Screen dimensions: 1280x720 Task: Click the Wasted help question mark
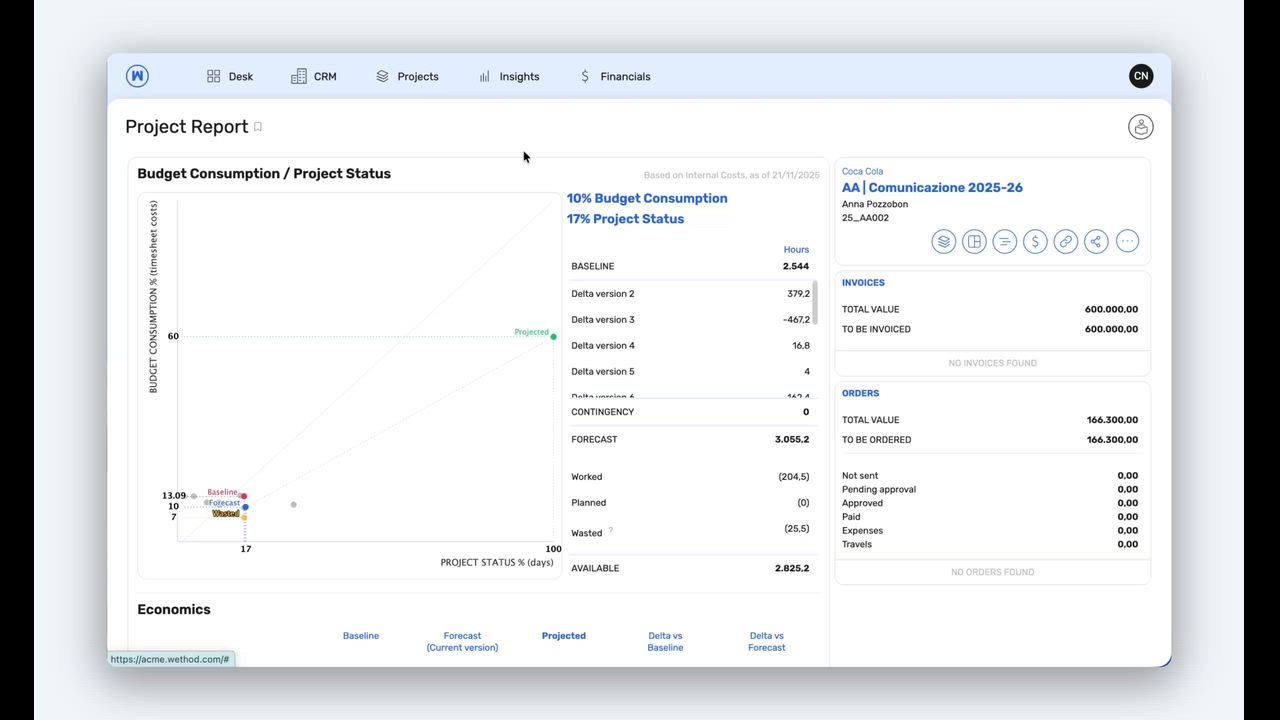pos(610,531)
